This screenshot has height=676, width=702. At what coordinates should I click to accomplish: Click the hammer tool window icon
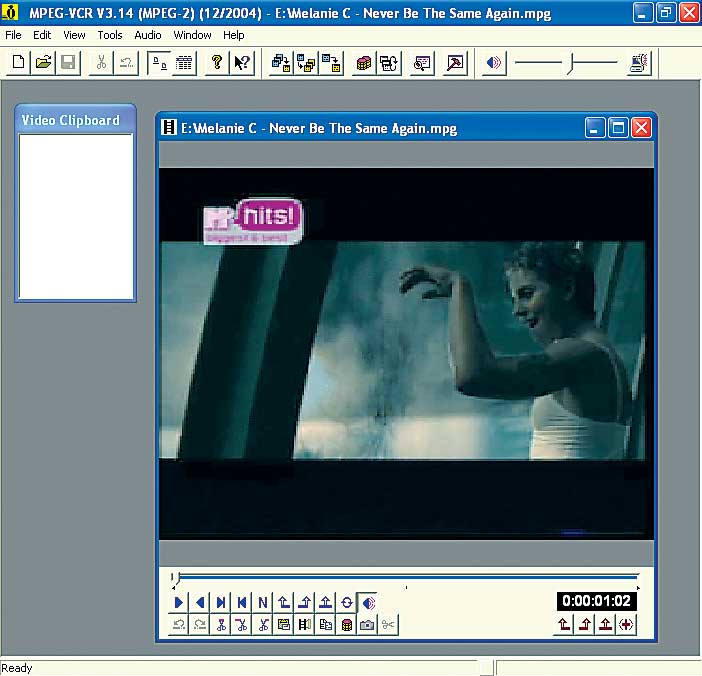pyautogui.click(x=455, y=63)
